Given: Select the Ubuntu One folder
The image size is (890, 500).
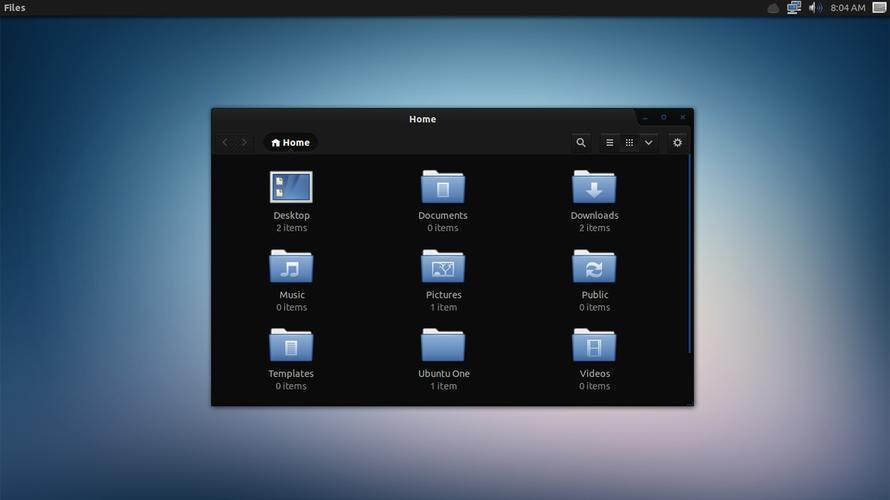Looking at the screenshot, I should tap(443, 346).
